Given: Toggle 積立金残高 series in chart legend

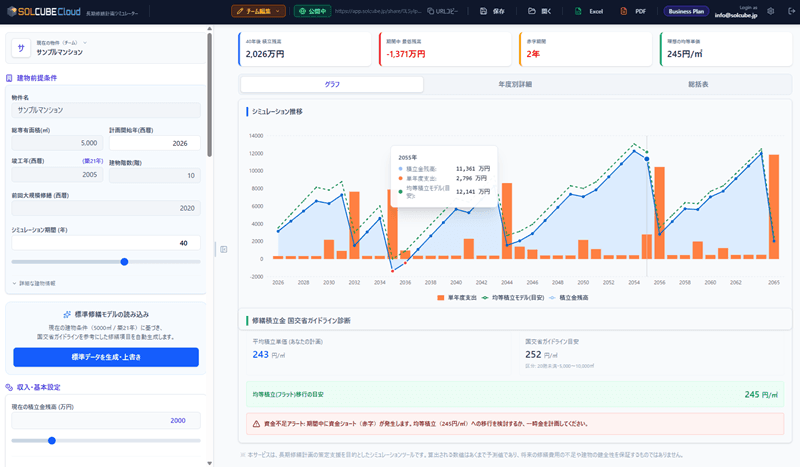Looking at the screenshot, I should [x=569, y=297].
